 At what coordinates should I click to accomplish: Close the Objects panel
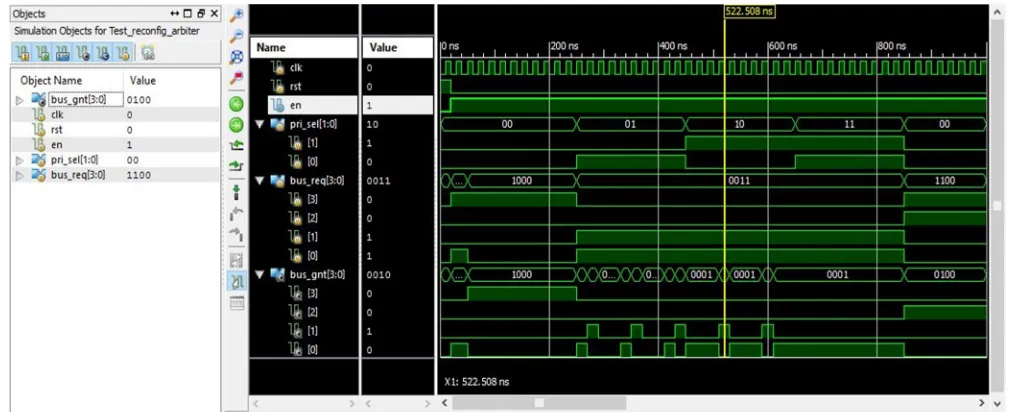(x=214, y=14)
